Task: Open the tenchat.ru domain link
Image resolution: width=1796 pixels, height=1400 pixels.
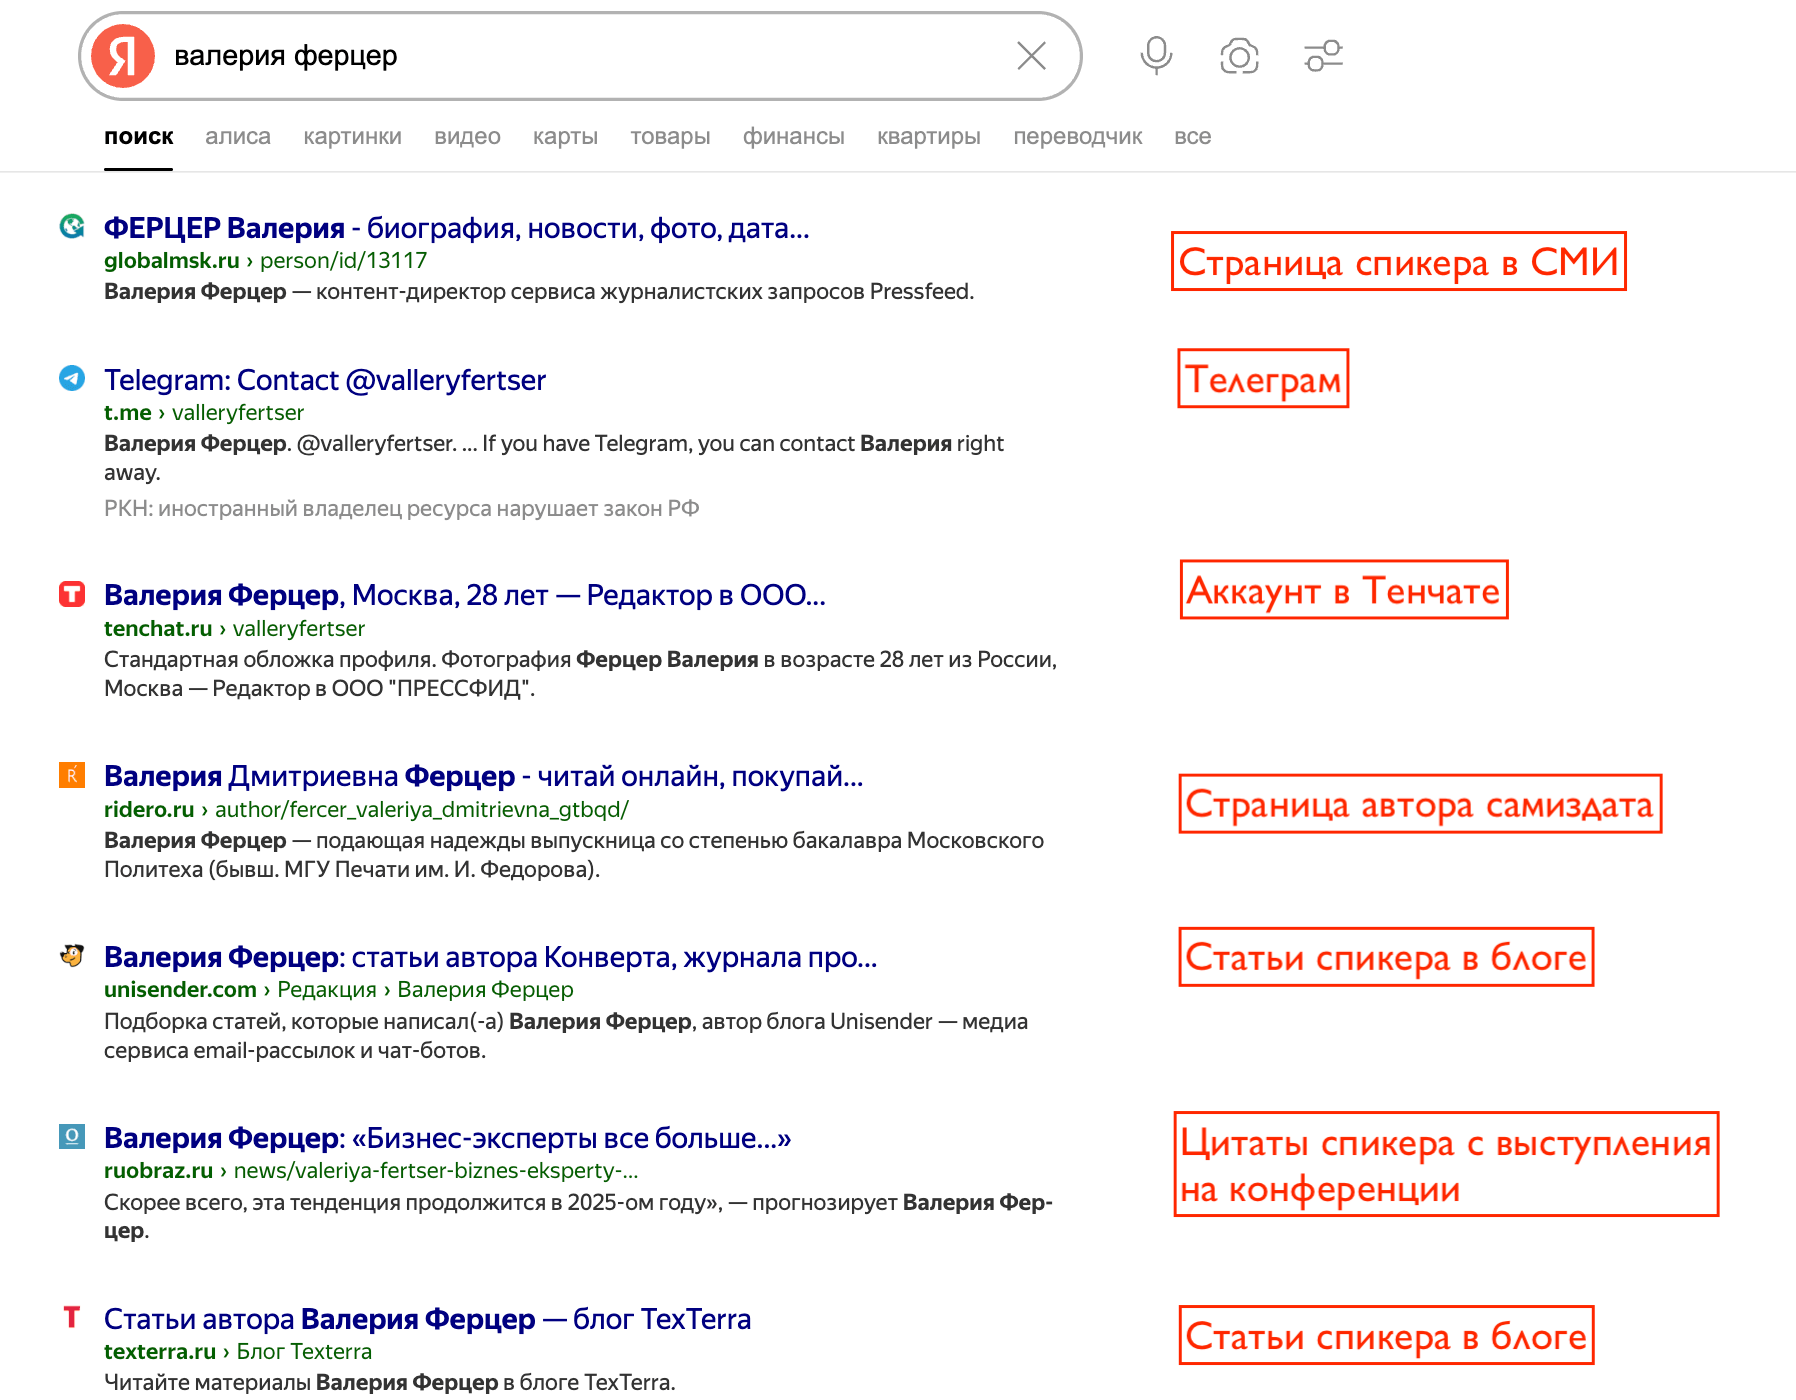Action: pos(158,628)
